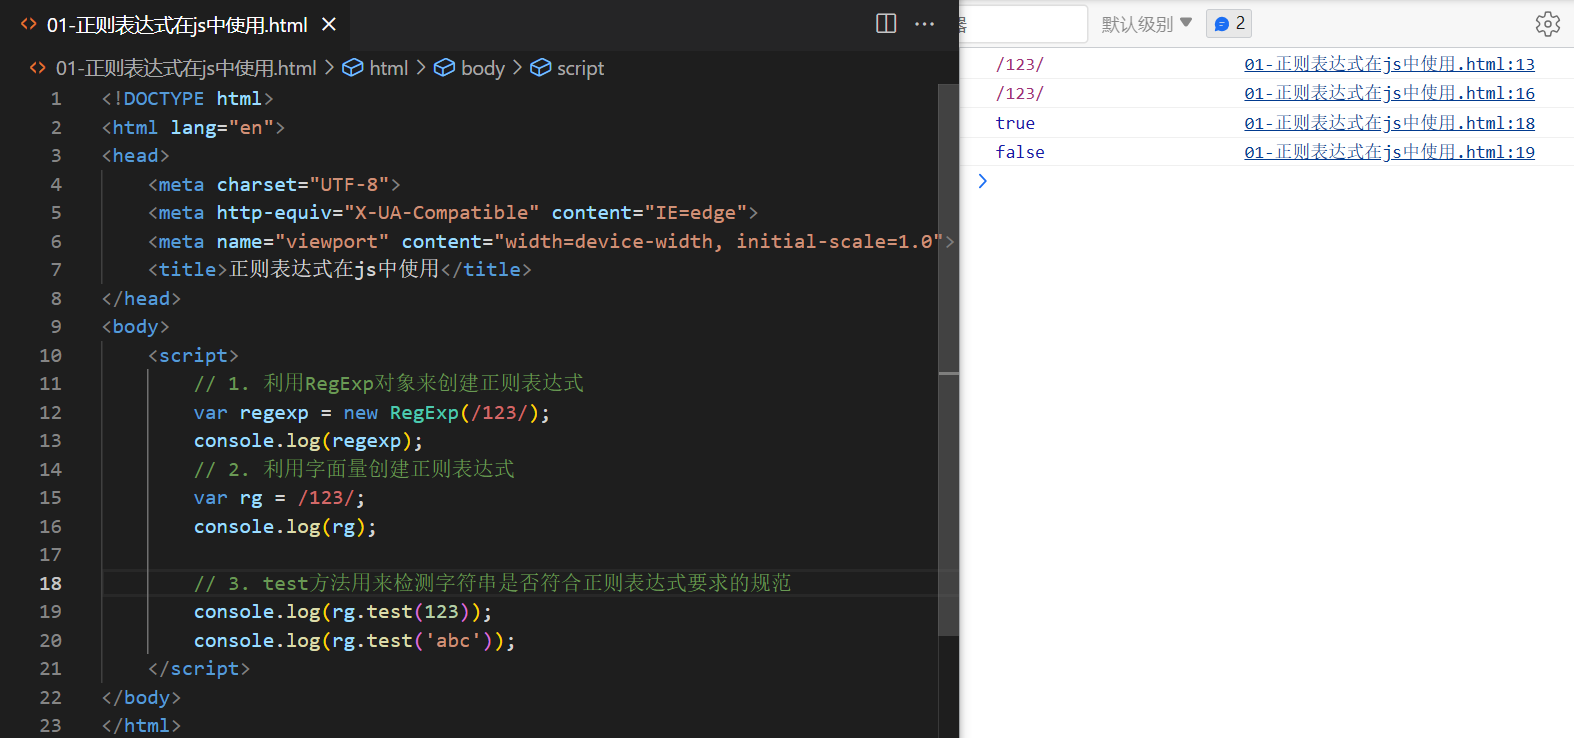Open source link ending in html:16
The image size is (1574, 738).
click(1389, 93)
